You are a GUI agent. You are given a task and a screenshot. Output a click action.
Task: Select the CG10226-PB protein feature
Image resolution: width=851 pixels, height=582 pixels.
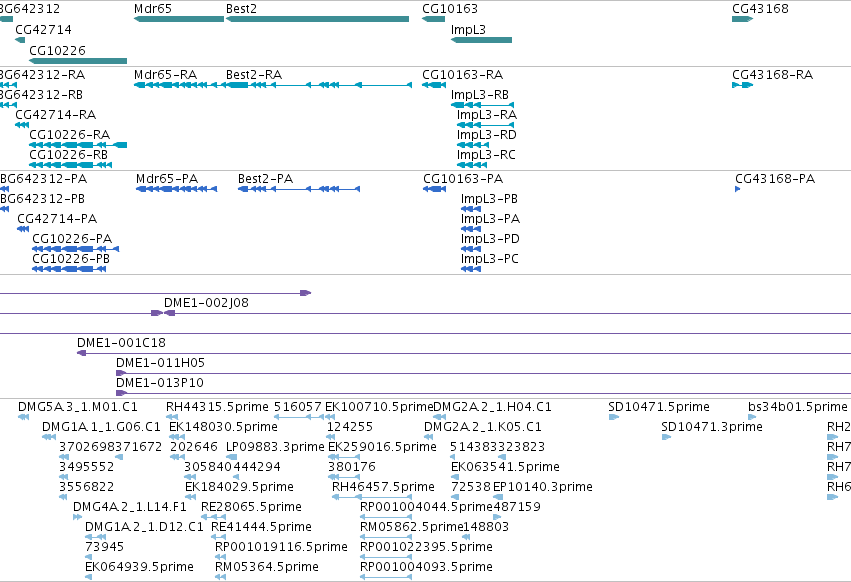point(69,269)
